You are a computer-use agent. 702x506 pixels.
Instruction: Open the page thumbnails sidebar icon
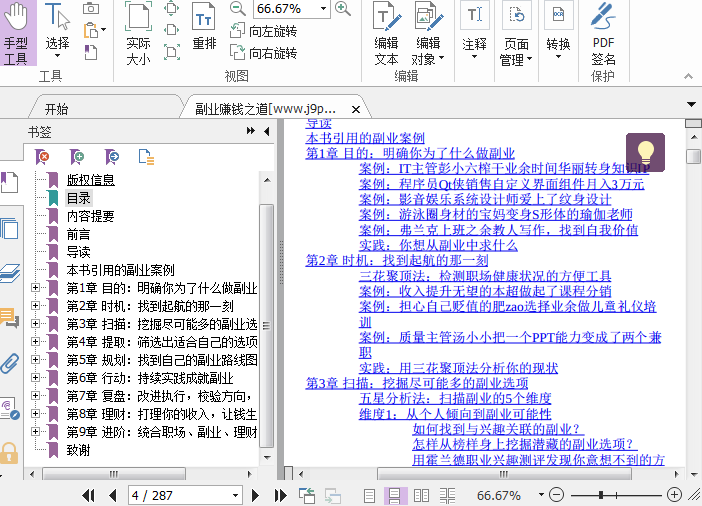click(x=10, y=229)
